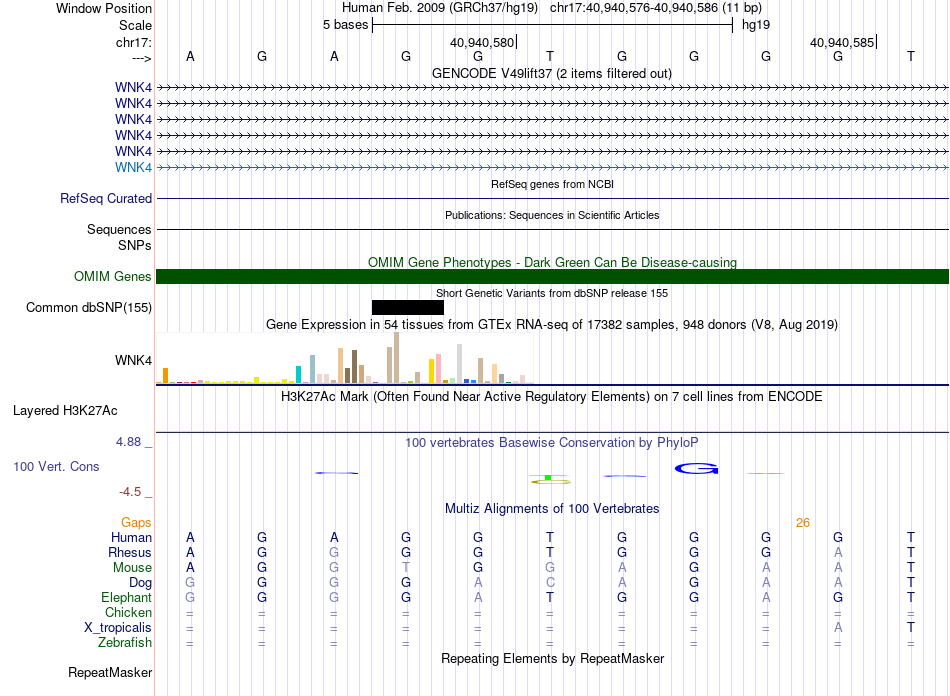Click the Common dbSNP(155) label
The image size is (950, 696).
click(89, 307)
